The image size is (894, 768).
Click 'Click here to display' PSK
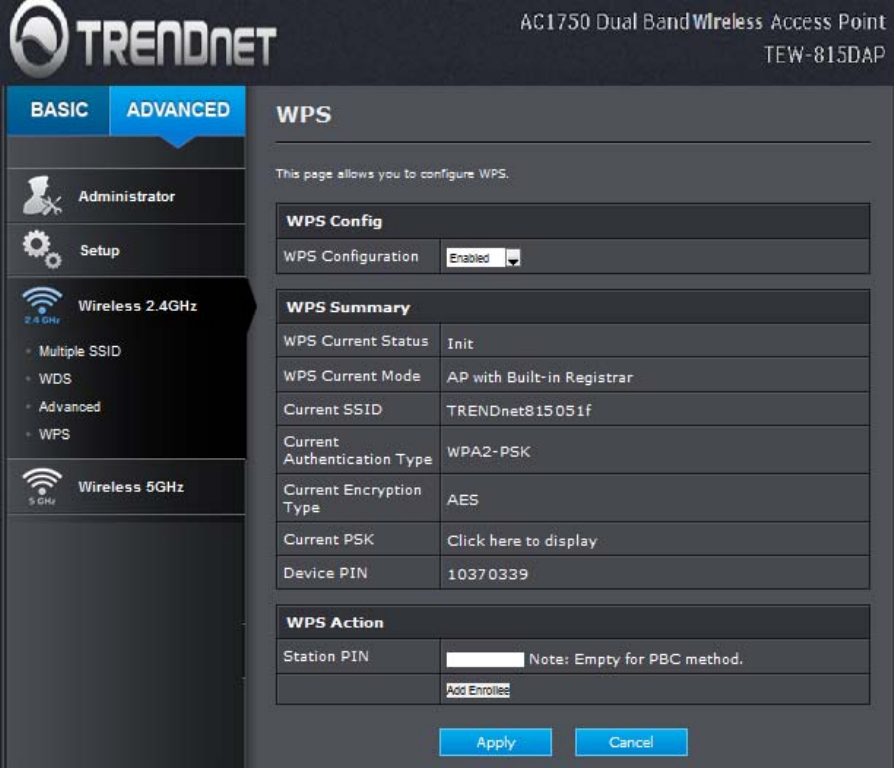tap(522, 541)
